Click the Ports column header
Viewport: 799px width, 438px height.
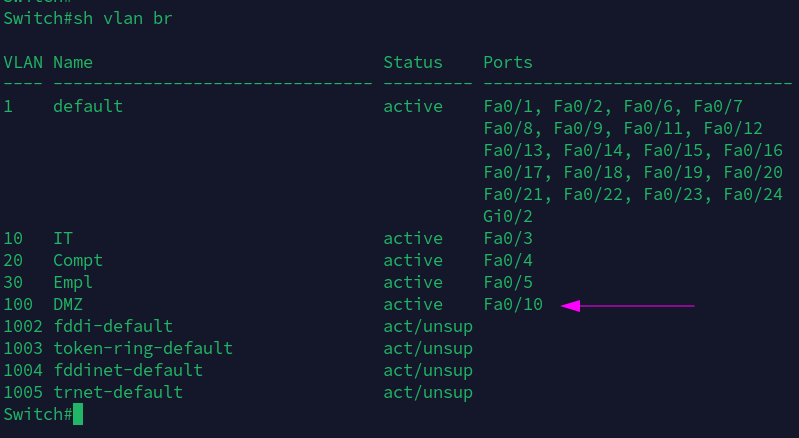point(508,62)
